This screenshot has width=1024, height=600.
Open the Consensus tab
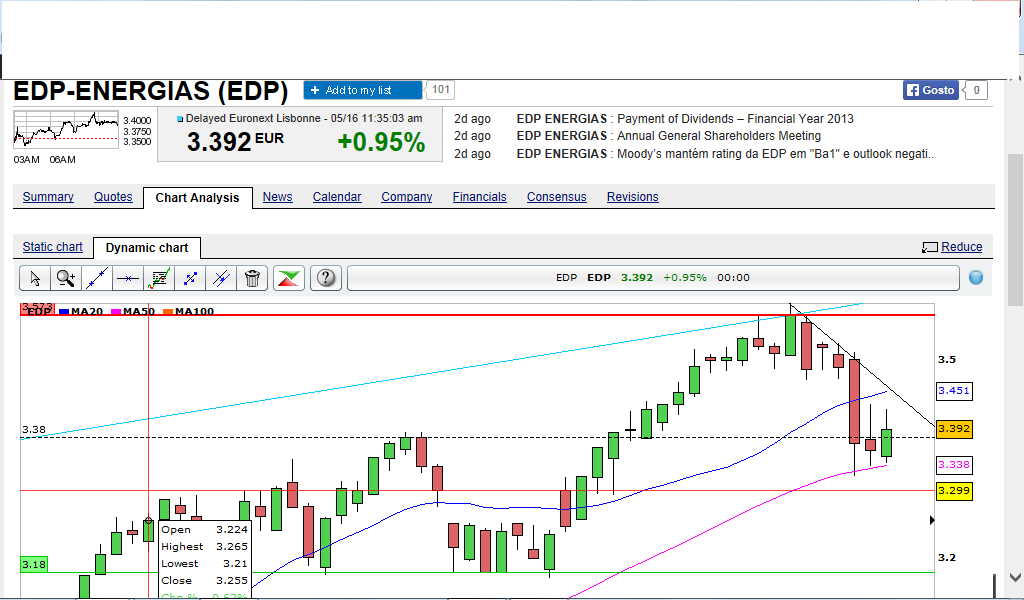click(556, 197)
